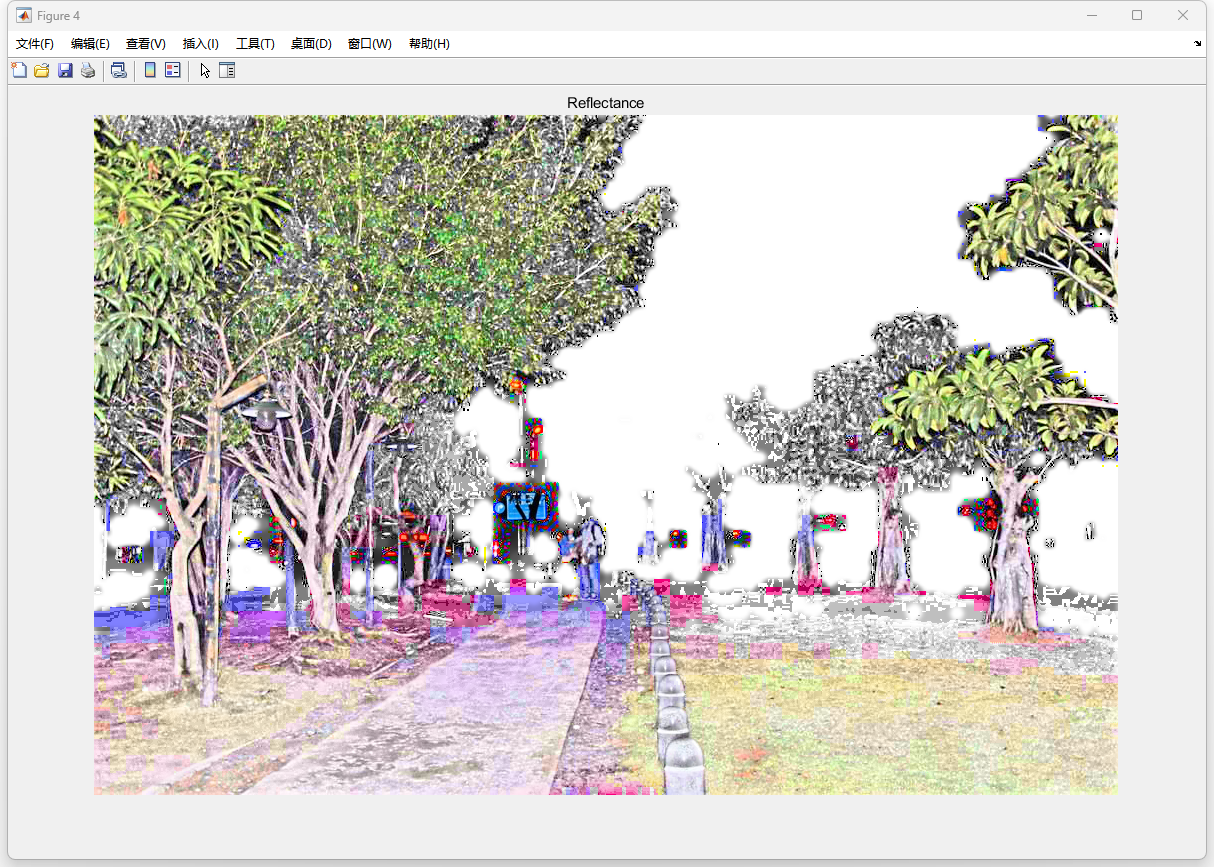Image resolution: width=1214 pixels, height=867 pixels.
Task: Insert a colorbar from the toolbar
Action: 150,70
